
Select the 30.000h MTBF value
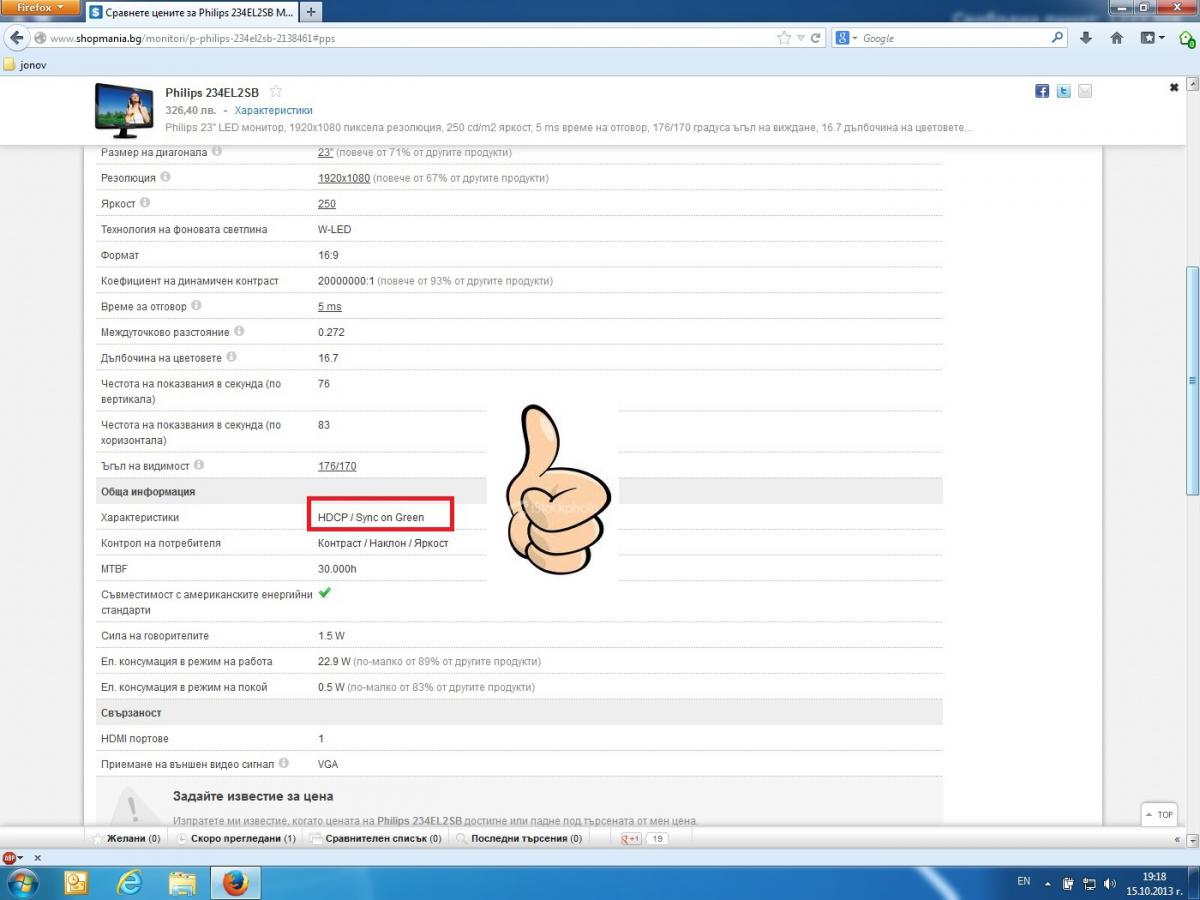point(337,569)
